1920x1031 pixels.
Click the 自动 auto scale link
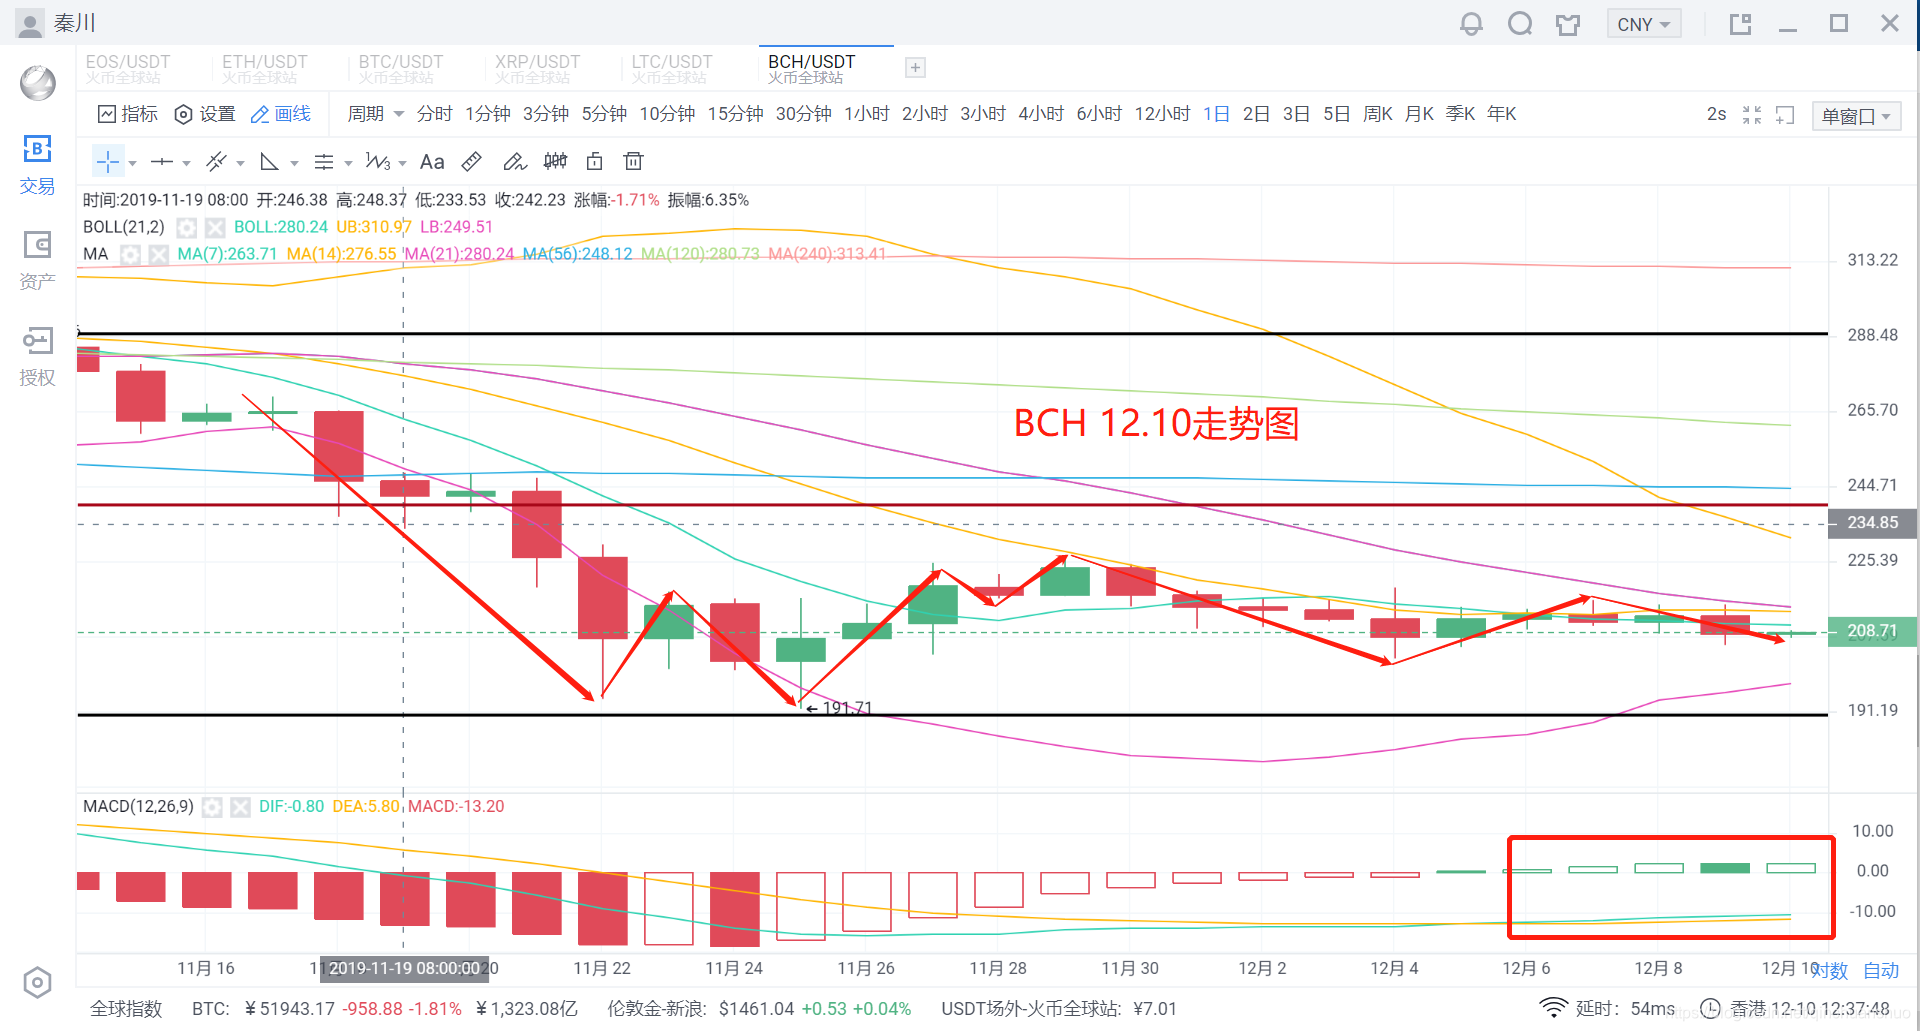[x=1881, y=971]
